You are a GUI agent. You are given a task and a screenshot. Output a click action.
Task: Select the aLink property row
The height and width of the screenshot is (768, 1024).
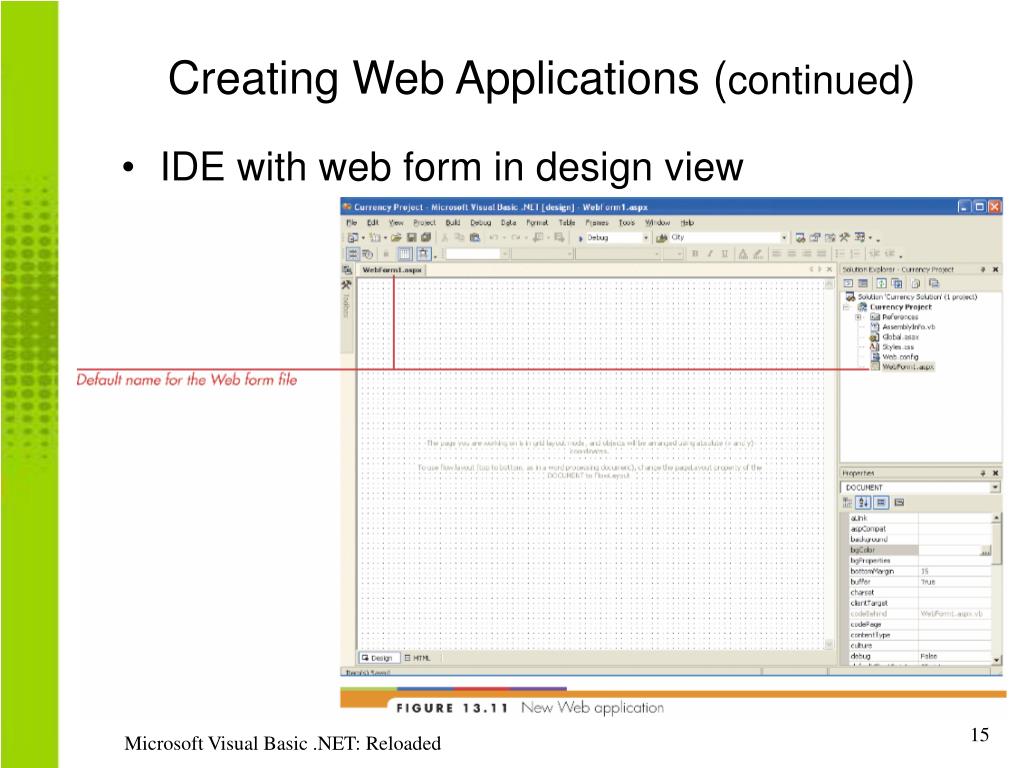[920, 518]
